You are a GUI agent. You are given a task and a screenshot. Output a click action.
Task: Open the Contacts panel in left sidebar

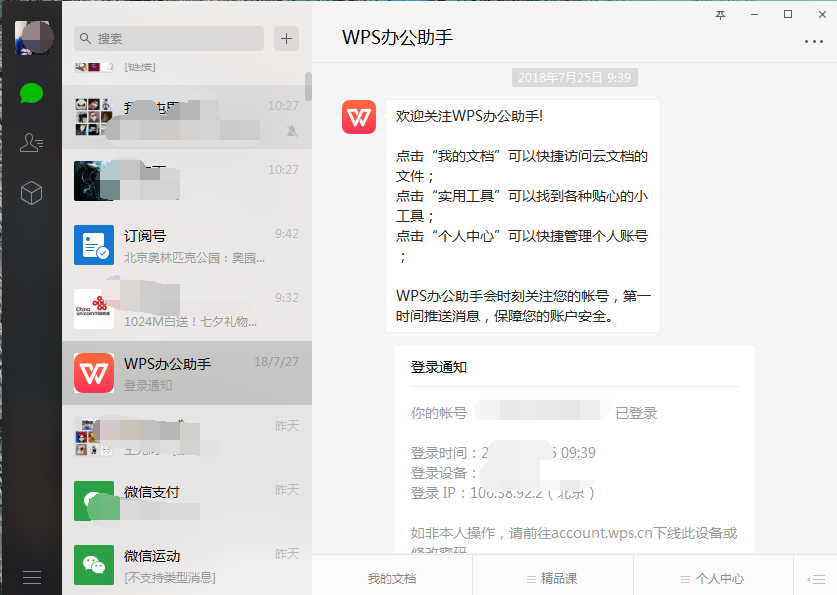pyautogui.click(x=31, y=142)
